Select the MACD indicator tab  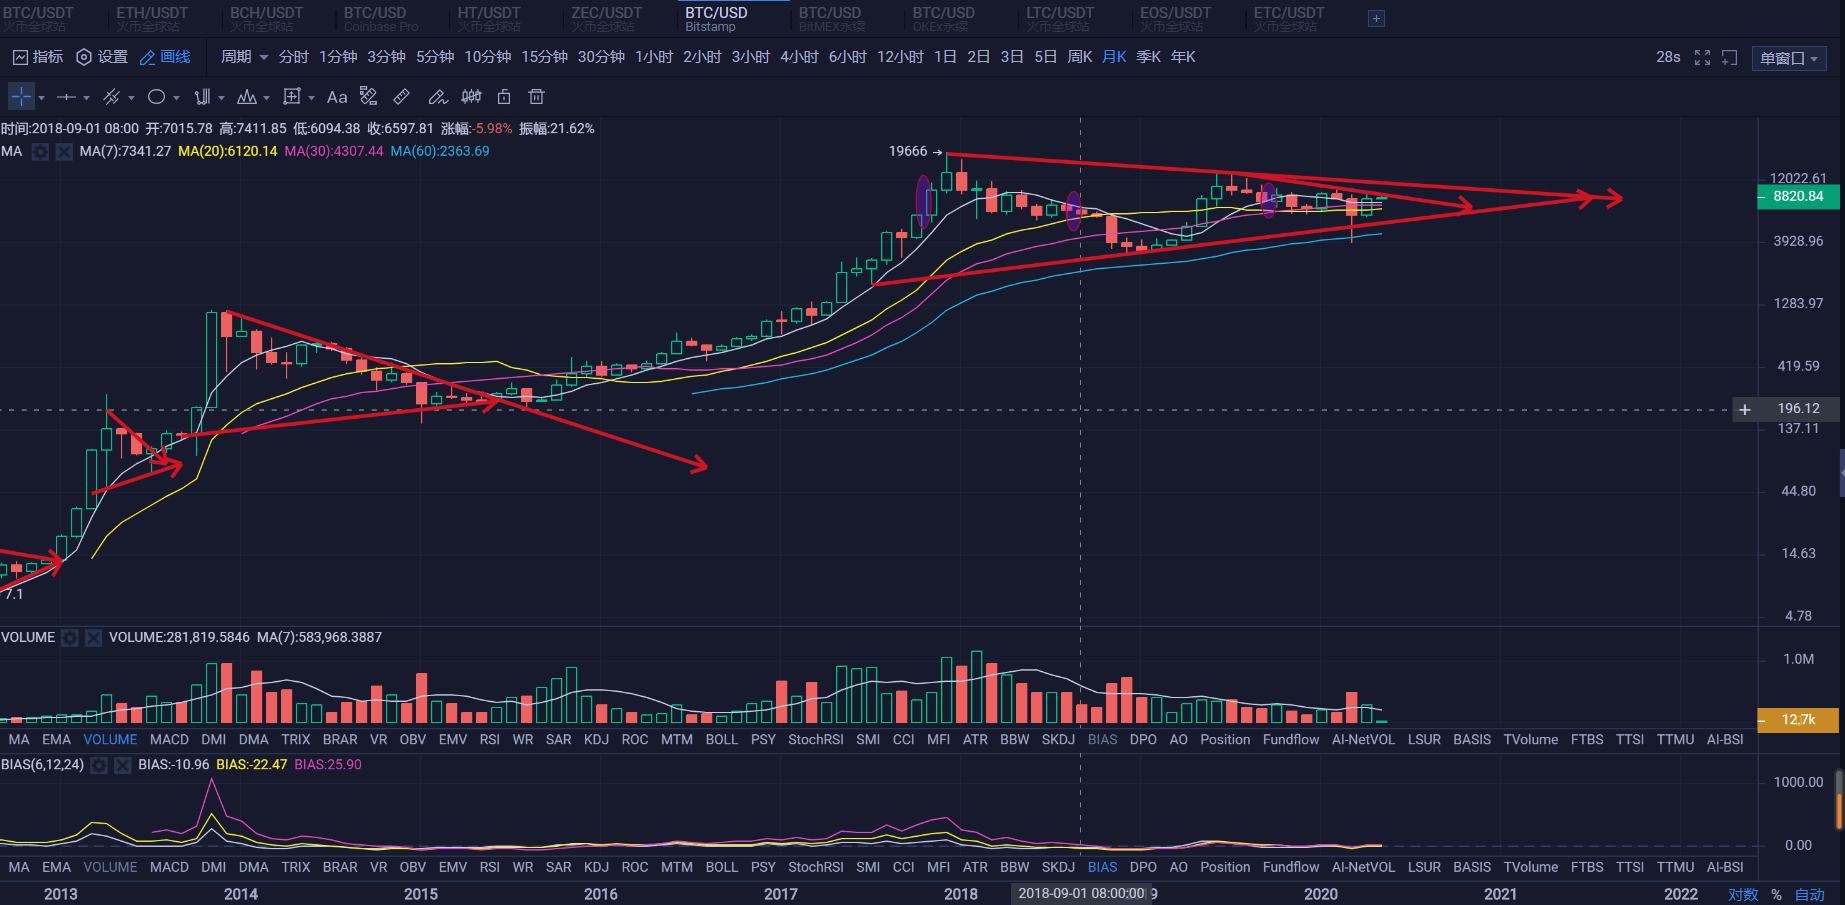click(169, 739)
